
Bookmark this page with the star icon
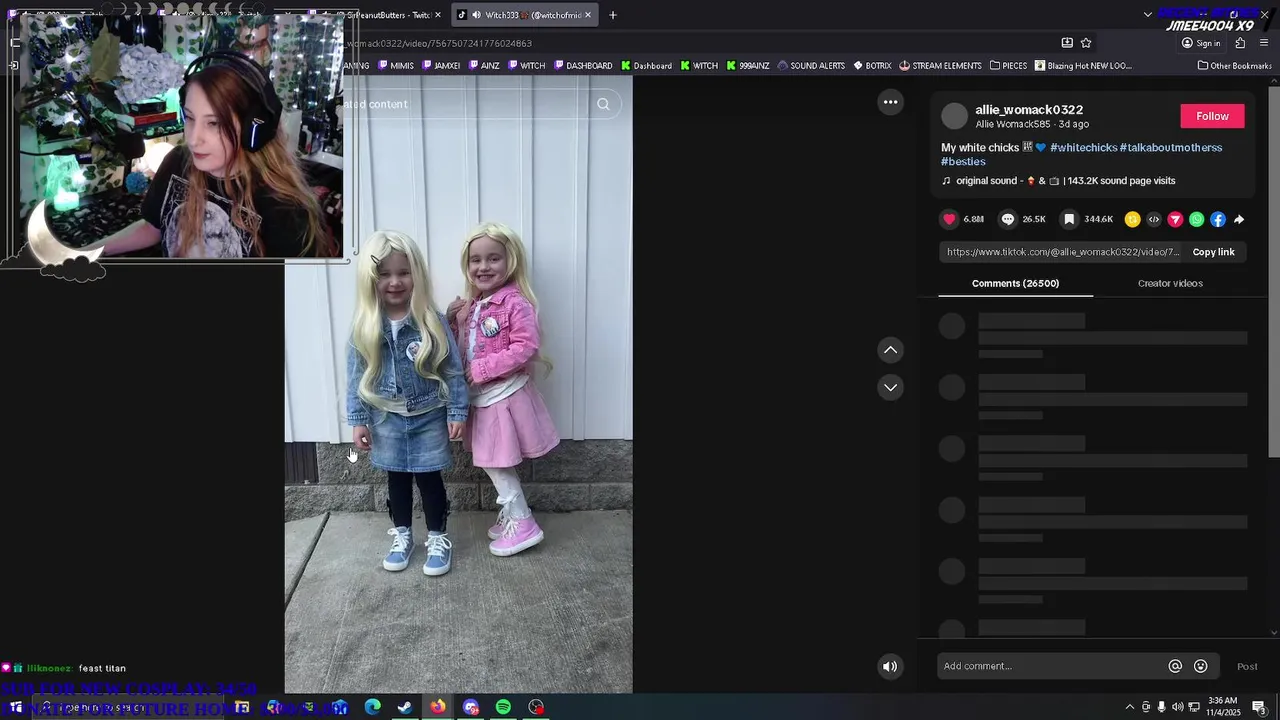[1086, 43]
